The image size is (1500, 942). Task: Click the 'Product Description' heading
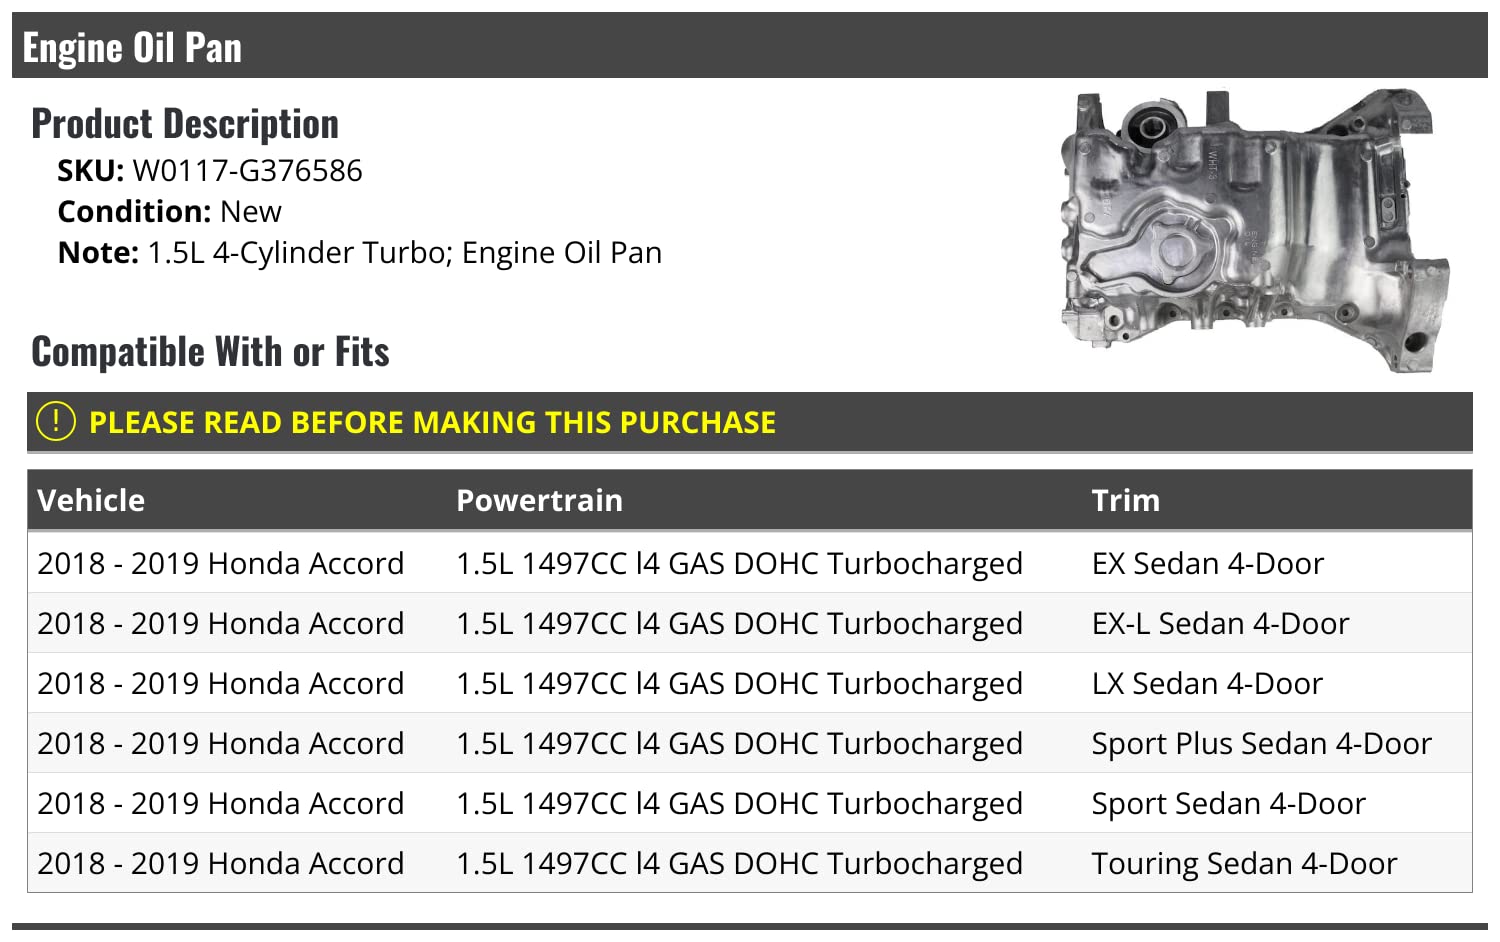pos(185,124)
